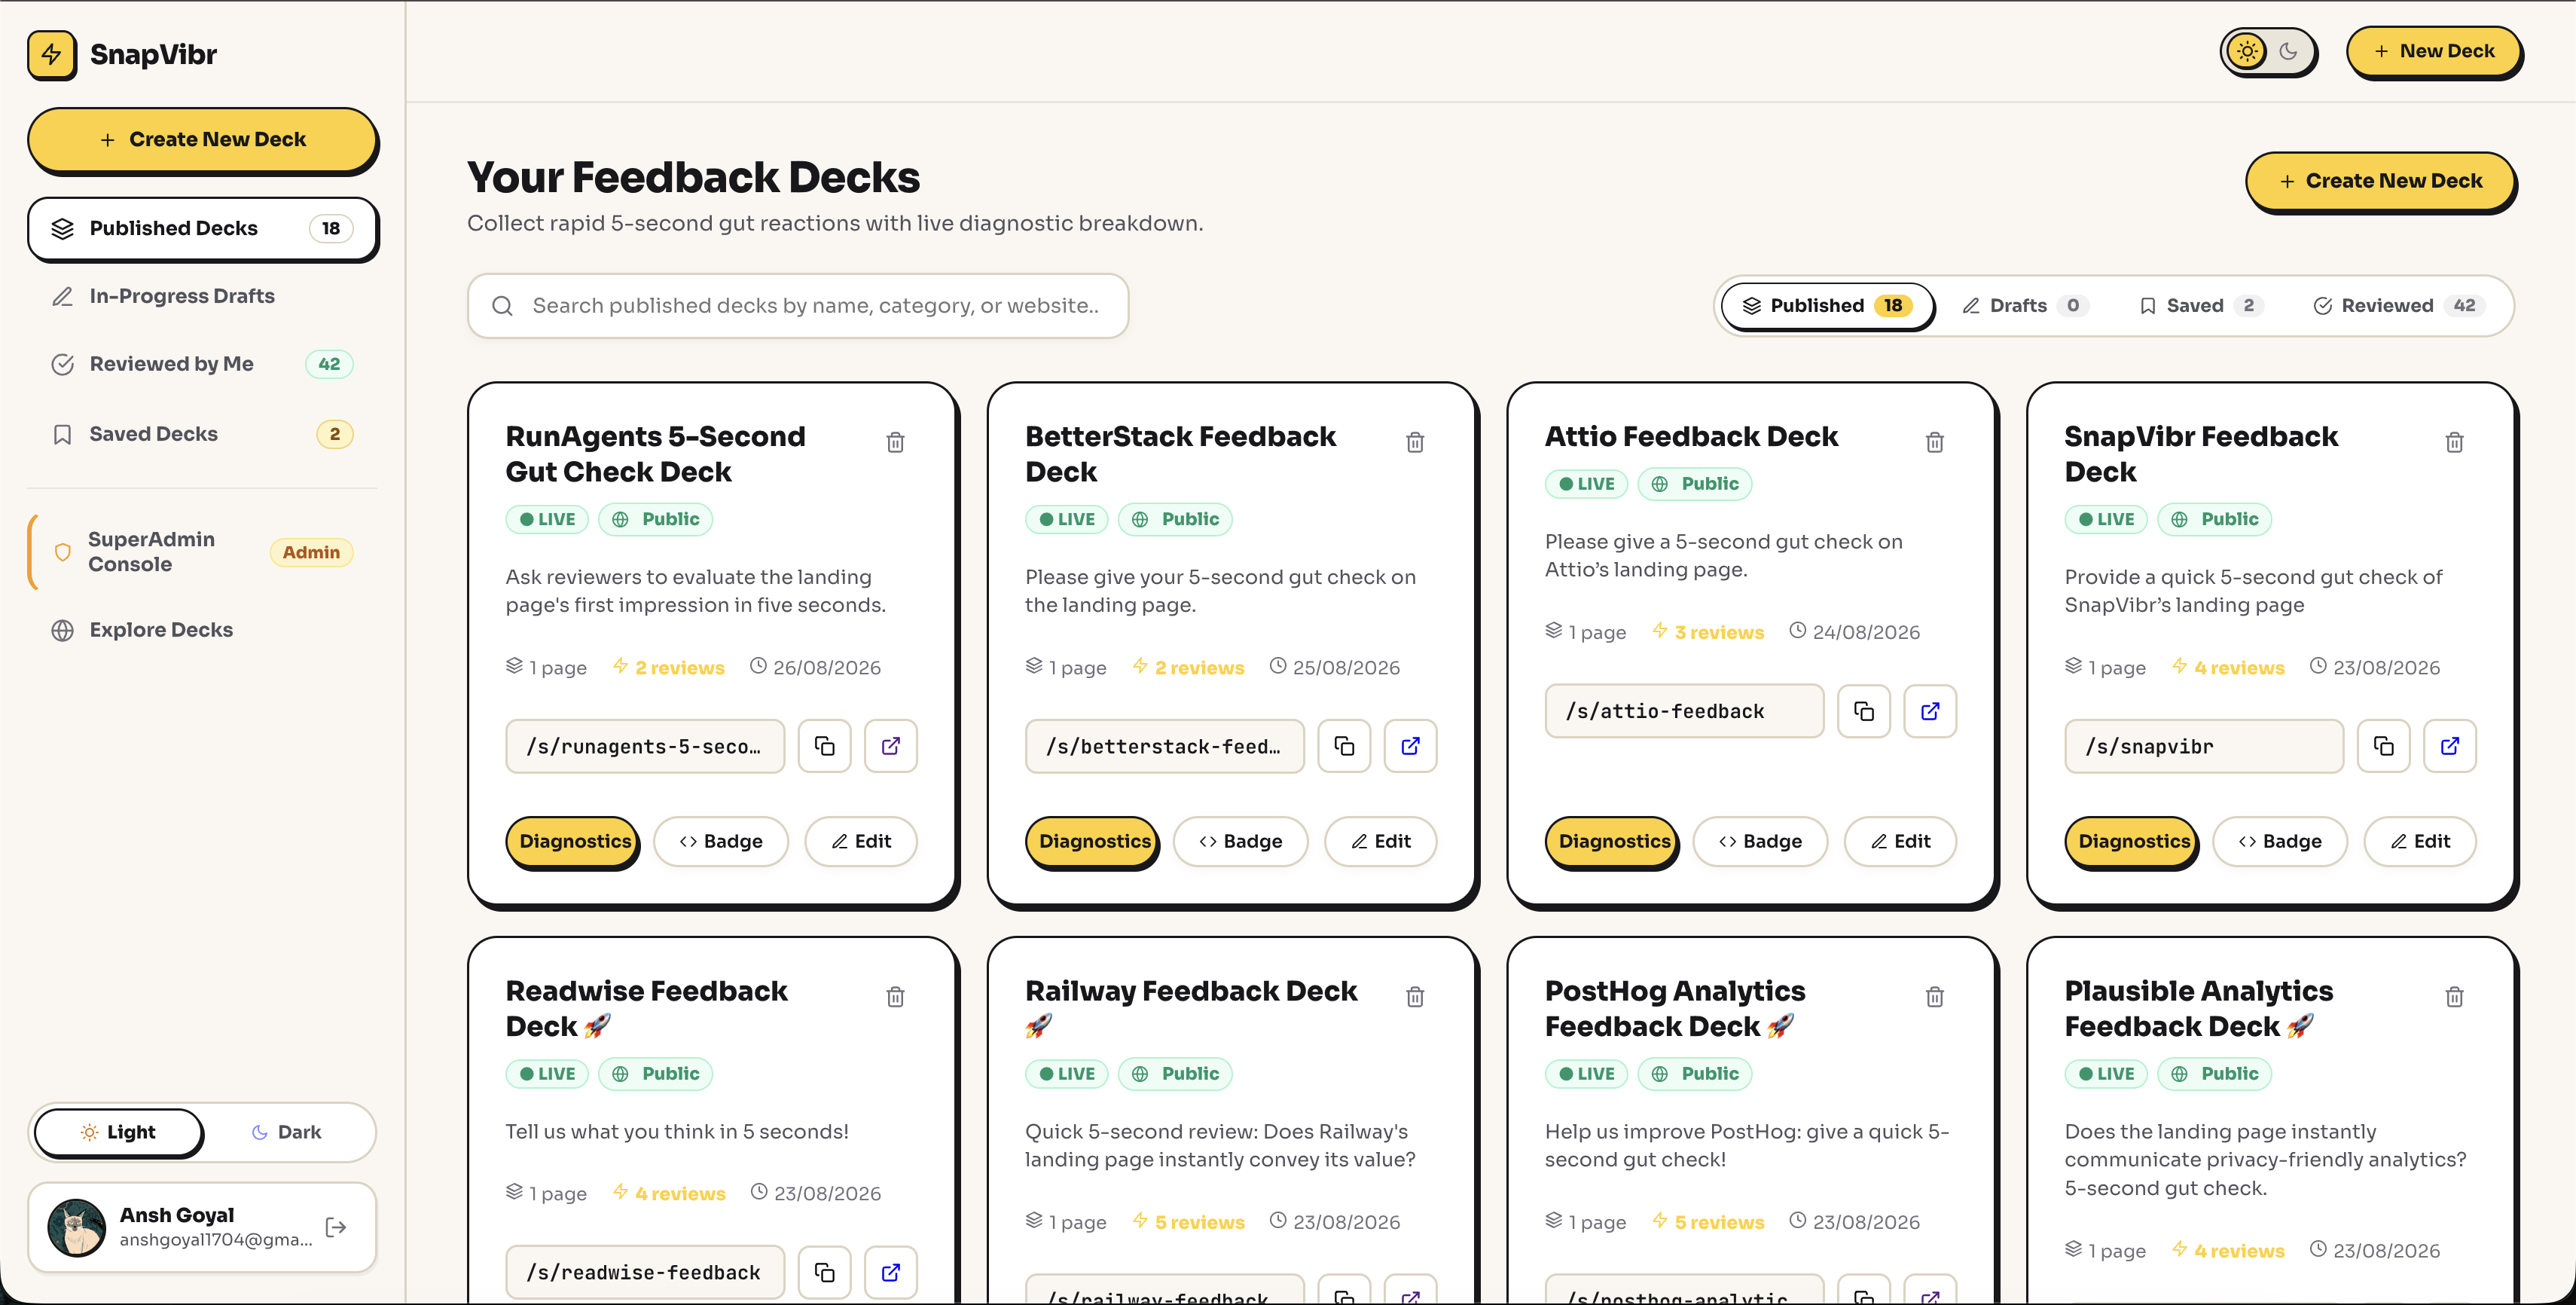Image resolution: width=2576 pixels, height=1305 pixels.
Task: Select sun icon in header theme toggle
Action: click(x=2247, y=51)
